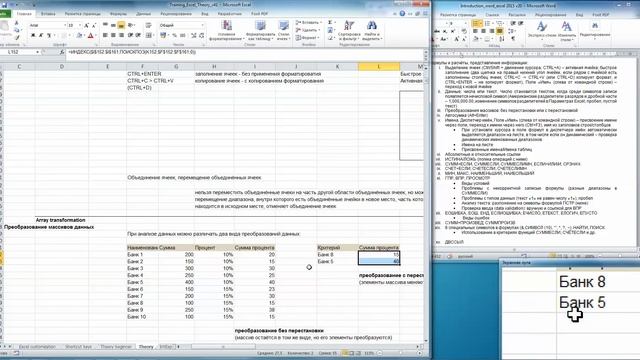Open Excel Insert cells dropdown

(x=309, y=22)
